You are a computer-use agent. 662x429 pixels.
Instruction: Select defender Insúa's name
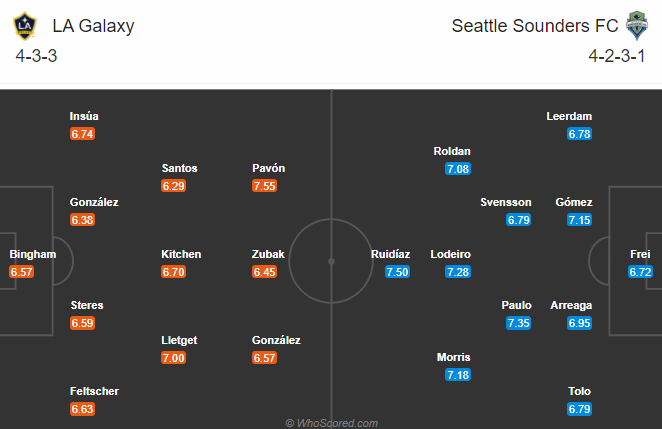[84, 116]
